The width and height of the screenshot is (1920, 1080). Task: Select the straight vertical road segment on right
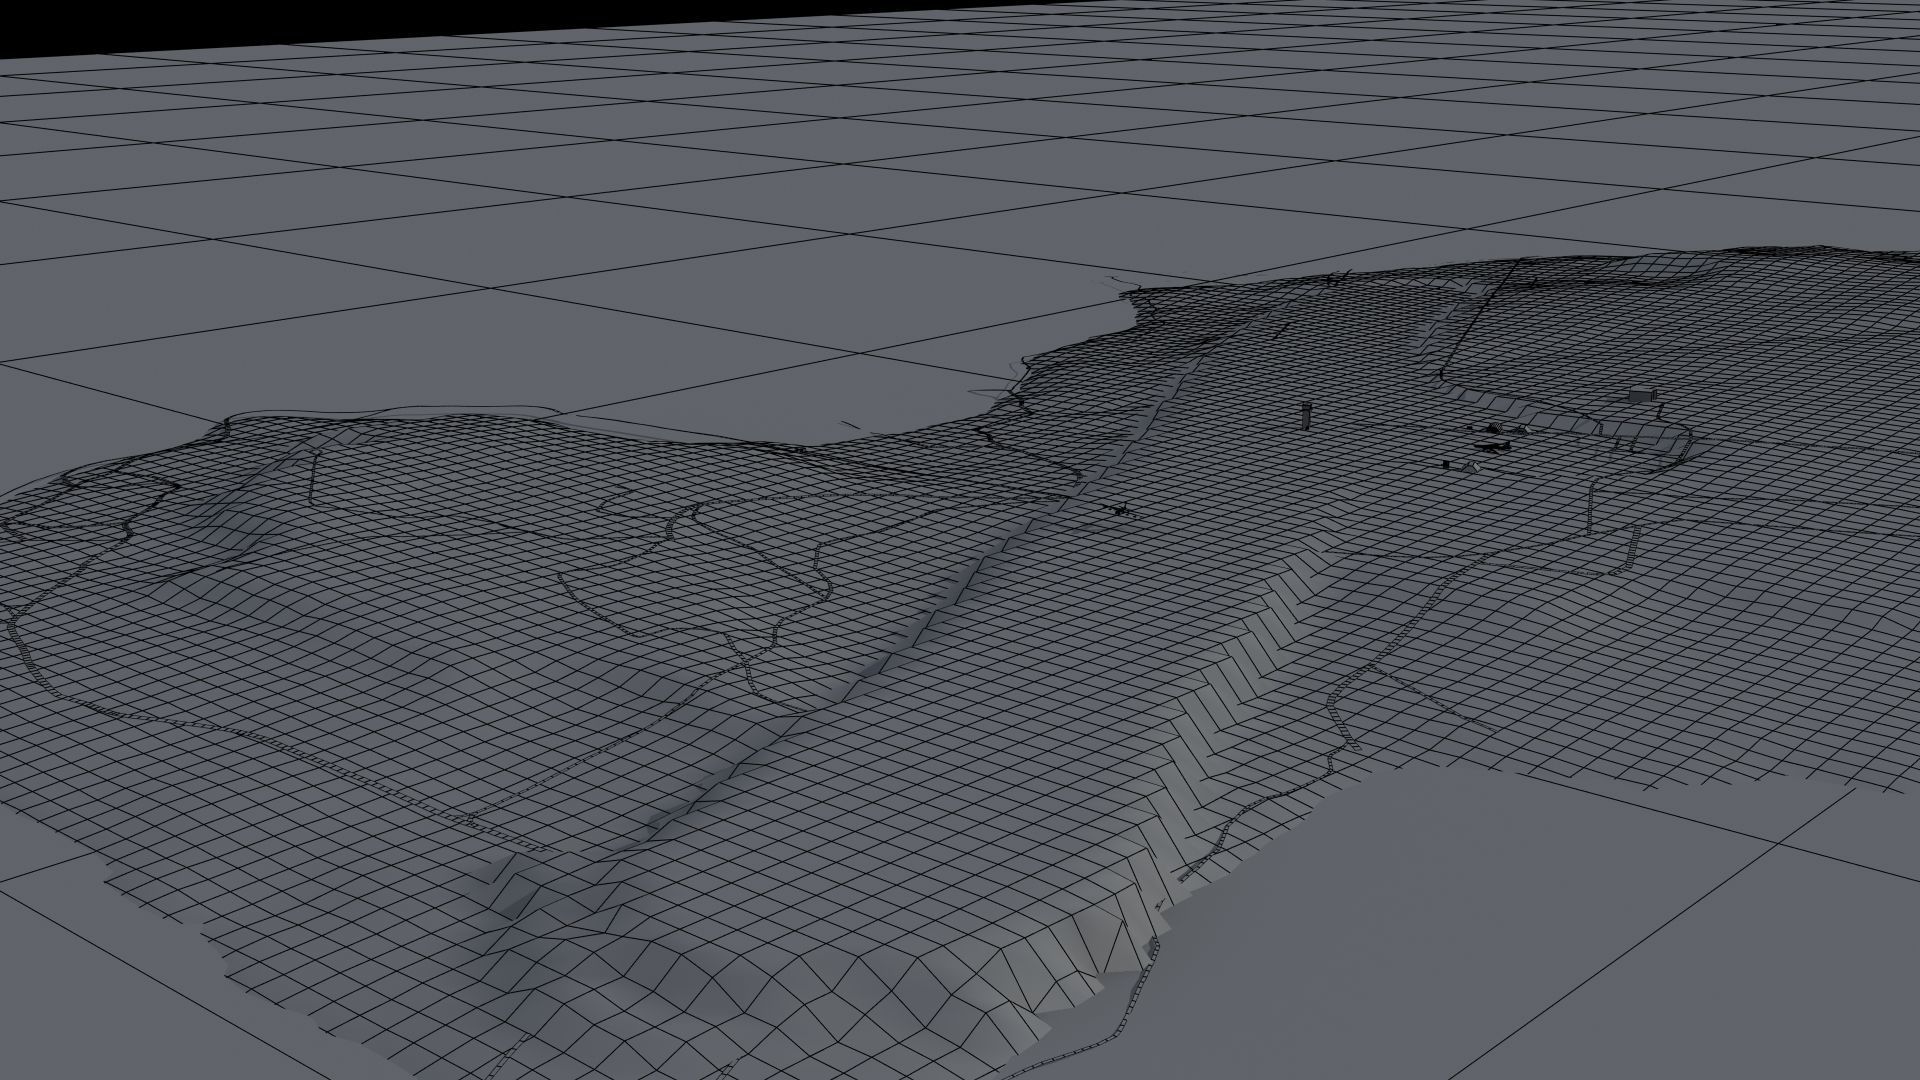click(x=1590, y=507)
